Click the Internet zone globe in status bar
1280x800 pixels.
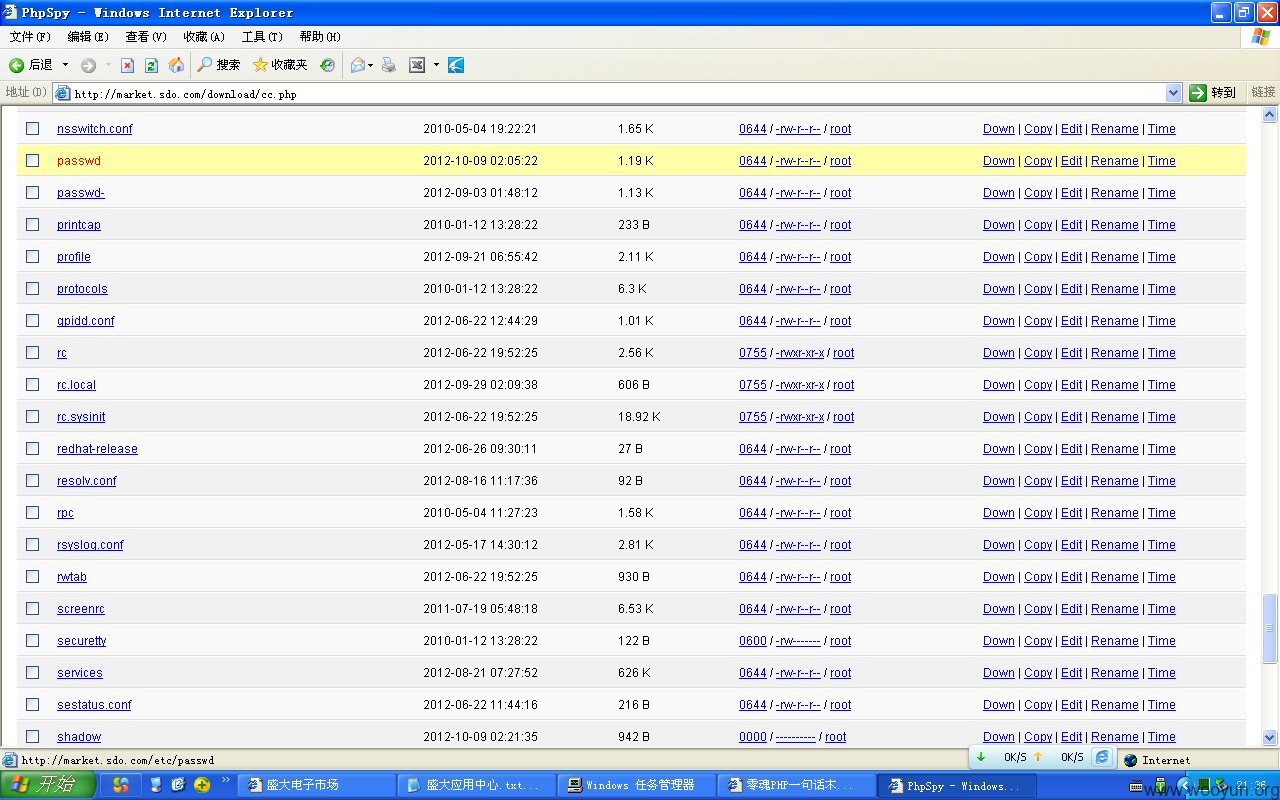[x=1131, y=760]
